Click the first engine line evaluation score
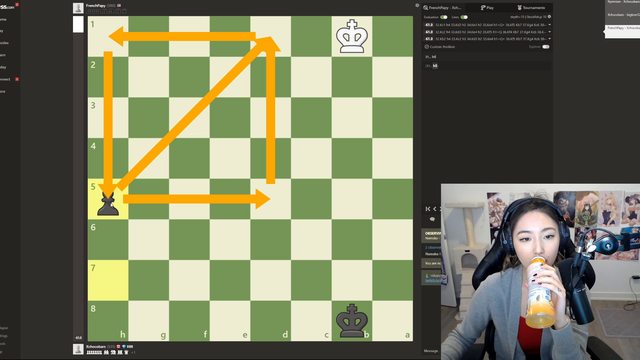Viewport: 640px width, 360px height. (x=429, y=25)
